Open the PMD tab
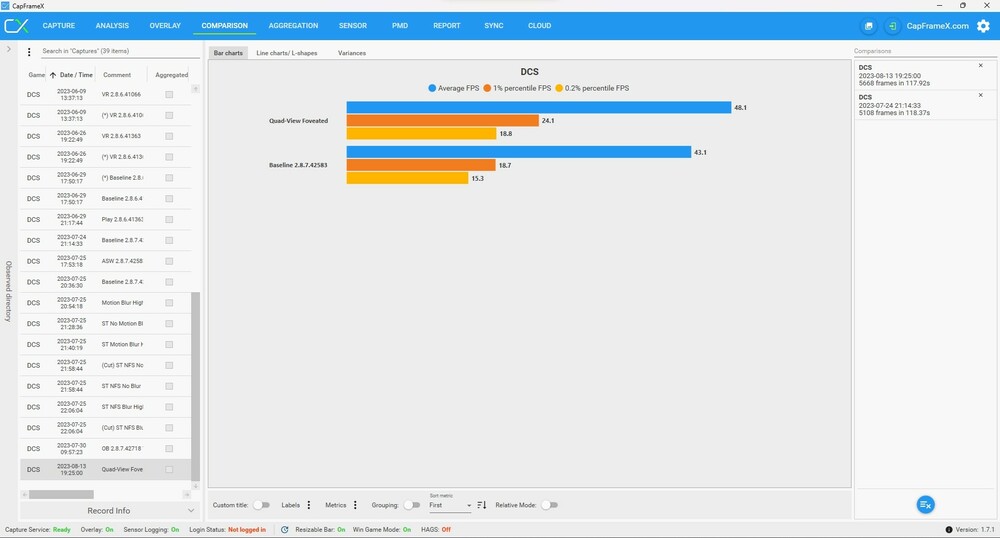Screen dimensions: 1000x538 click(x=400, y=26)
